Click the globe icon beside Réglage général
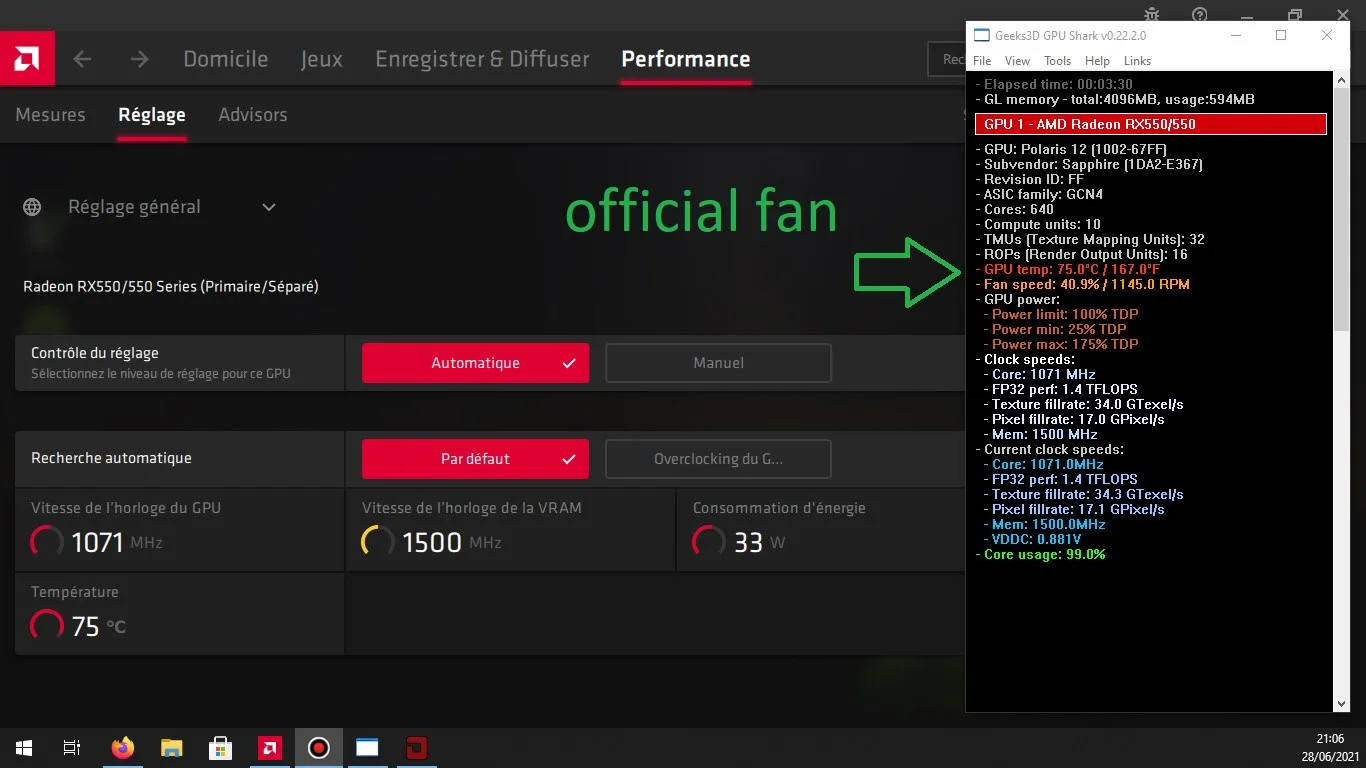 point(32,207)
